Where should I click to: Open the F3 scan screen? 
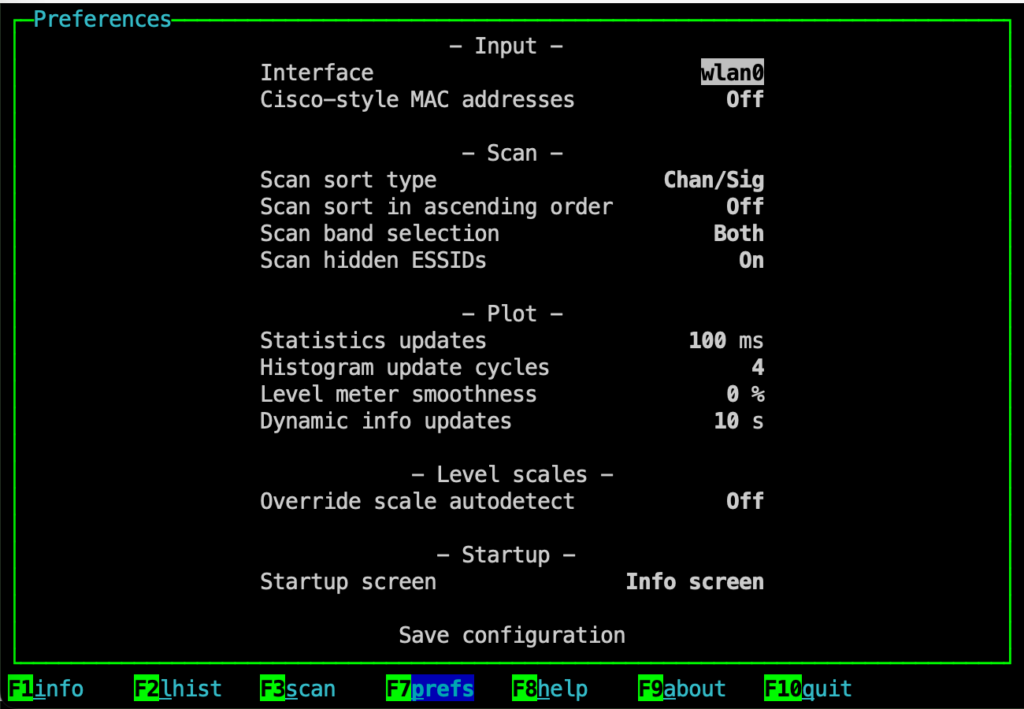[x=298, y=688]
